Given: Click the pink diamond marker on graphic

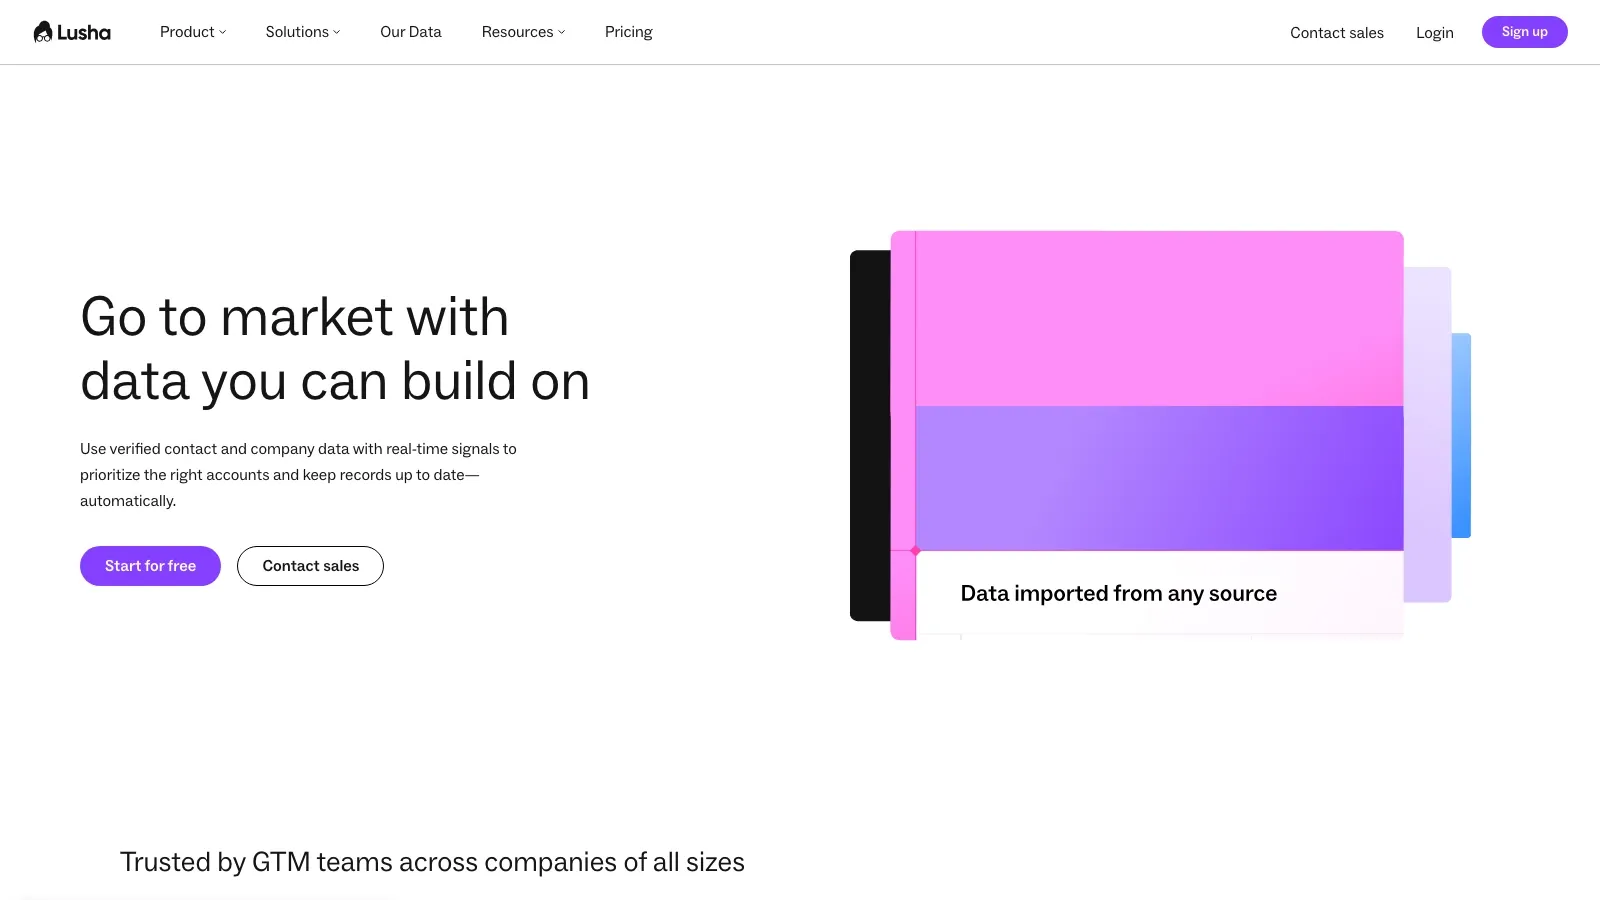Looking at the screenshot, I should pyautogui.click(x=915, y=550).
